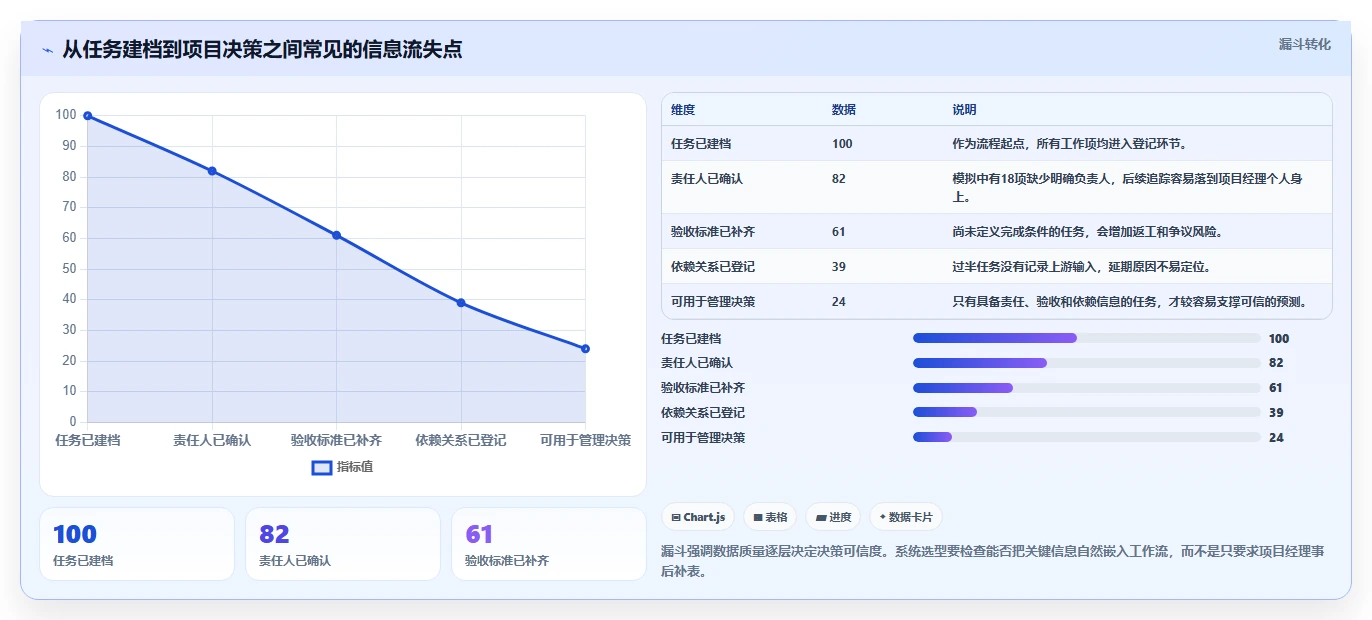This screenshot has height=620, width=1372.
Task: Open the data card showing 82 责任人已确认
Action: pos(343,544)
